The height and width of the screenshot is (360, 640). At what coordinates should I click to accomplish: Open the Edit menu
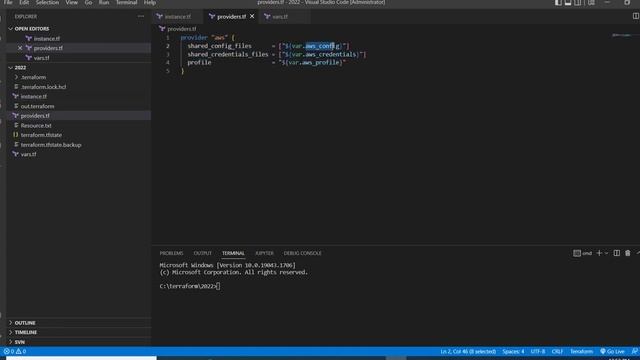click(x=24, y=2)
